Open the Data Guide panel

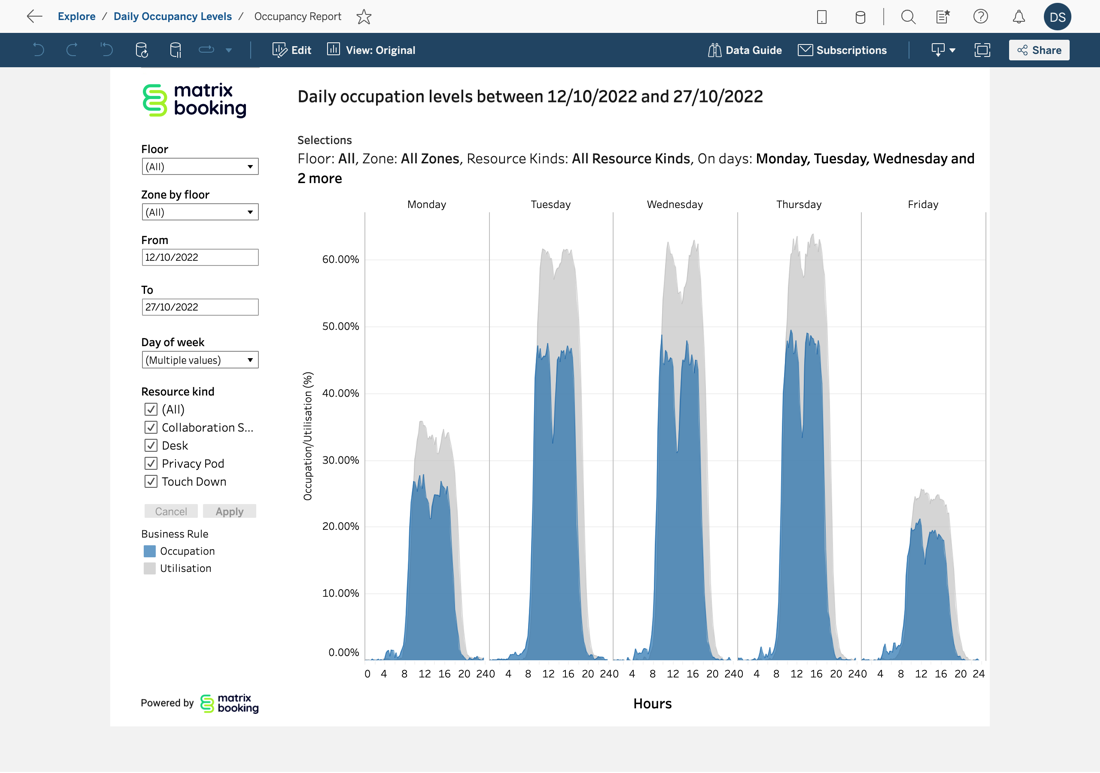coord(745,50)
